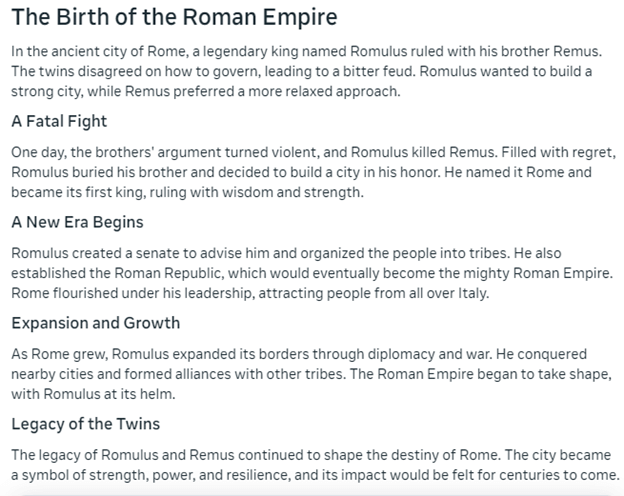The height and width of the screenshot is (496, 624).
Task: Click the phrase "Filled with regret"
Action: [555, 152]
